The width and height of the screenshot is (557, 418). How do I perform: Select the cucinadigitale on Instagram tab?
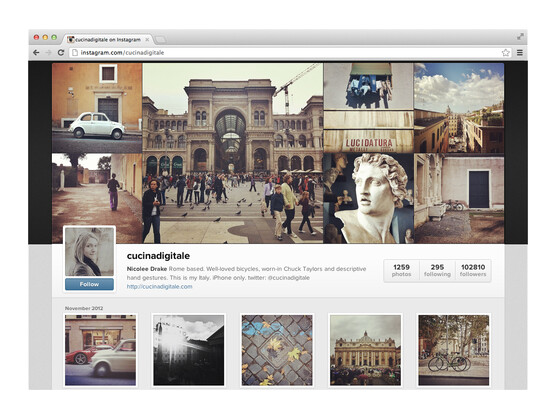108,39
